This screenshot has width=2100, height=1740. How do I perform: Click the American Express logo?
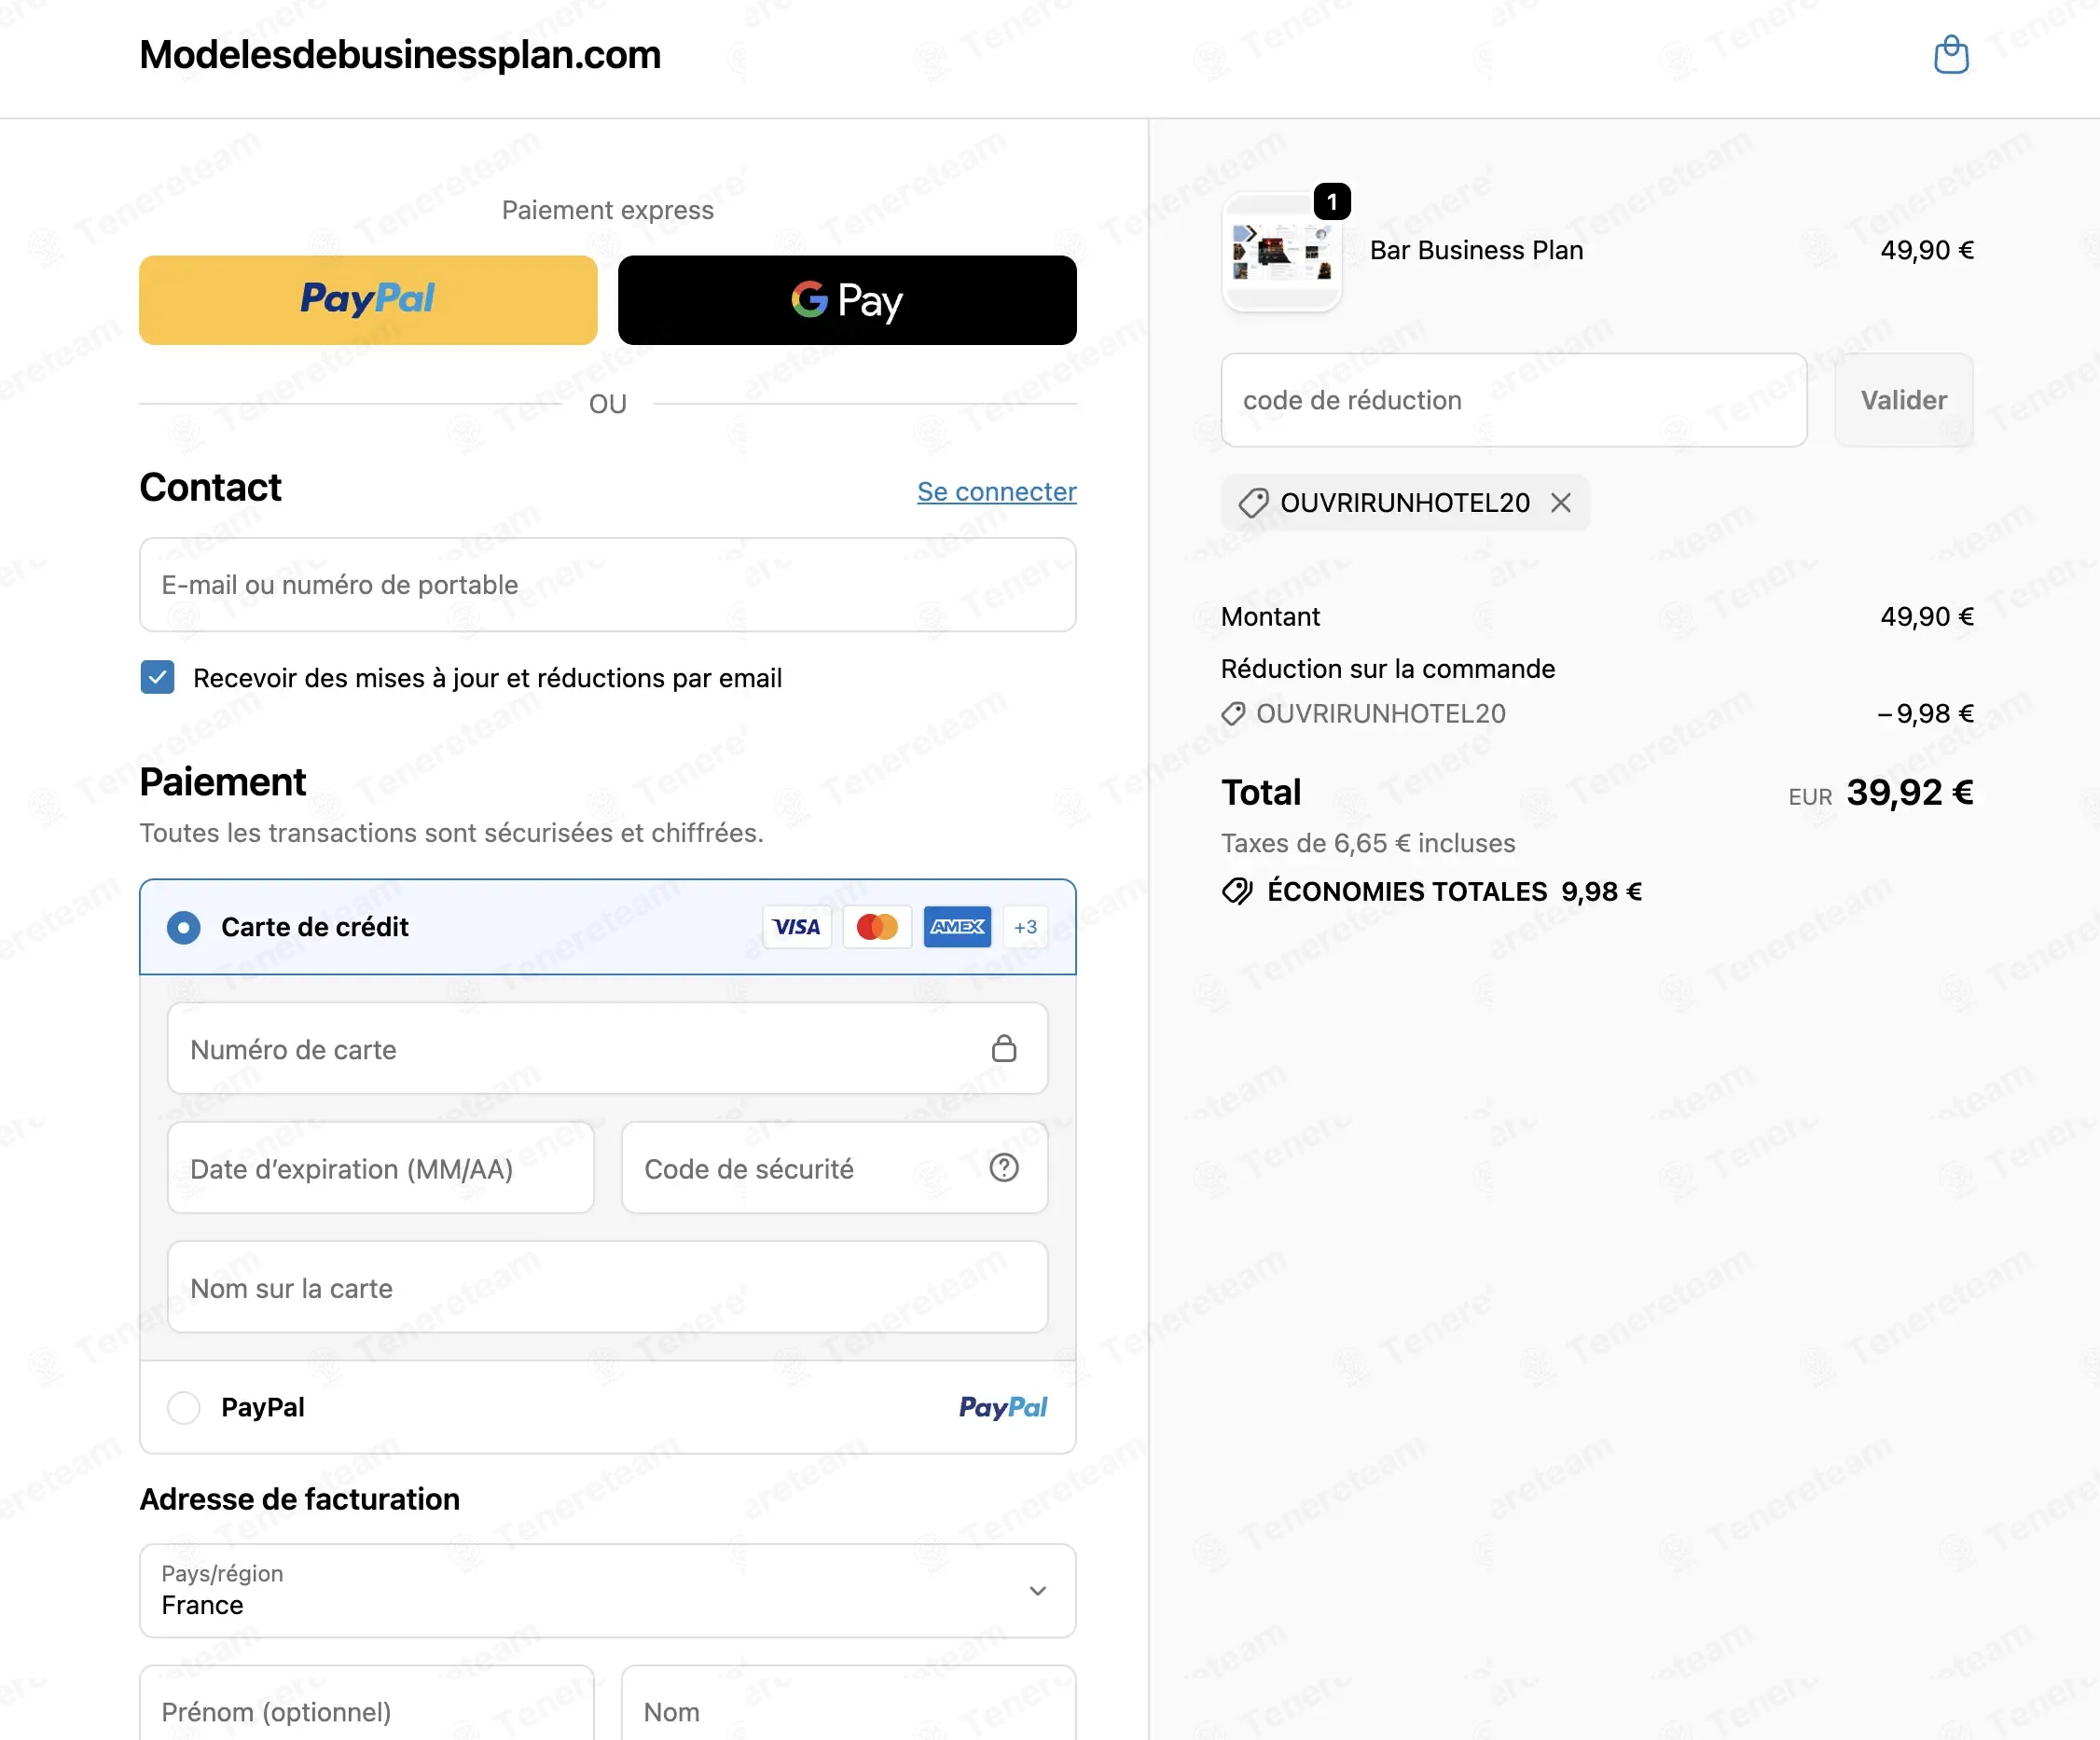(x=957, y=927)
